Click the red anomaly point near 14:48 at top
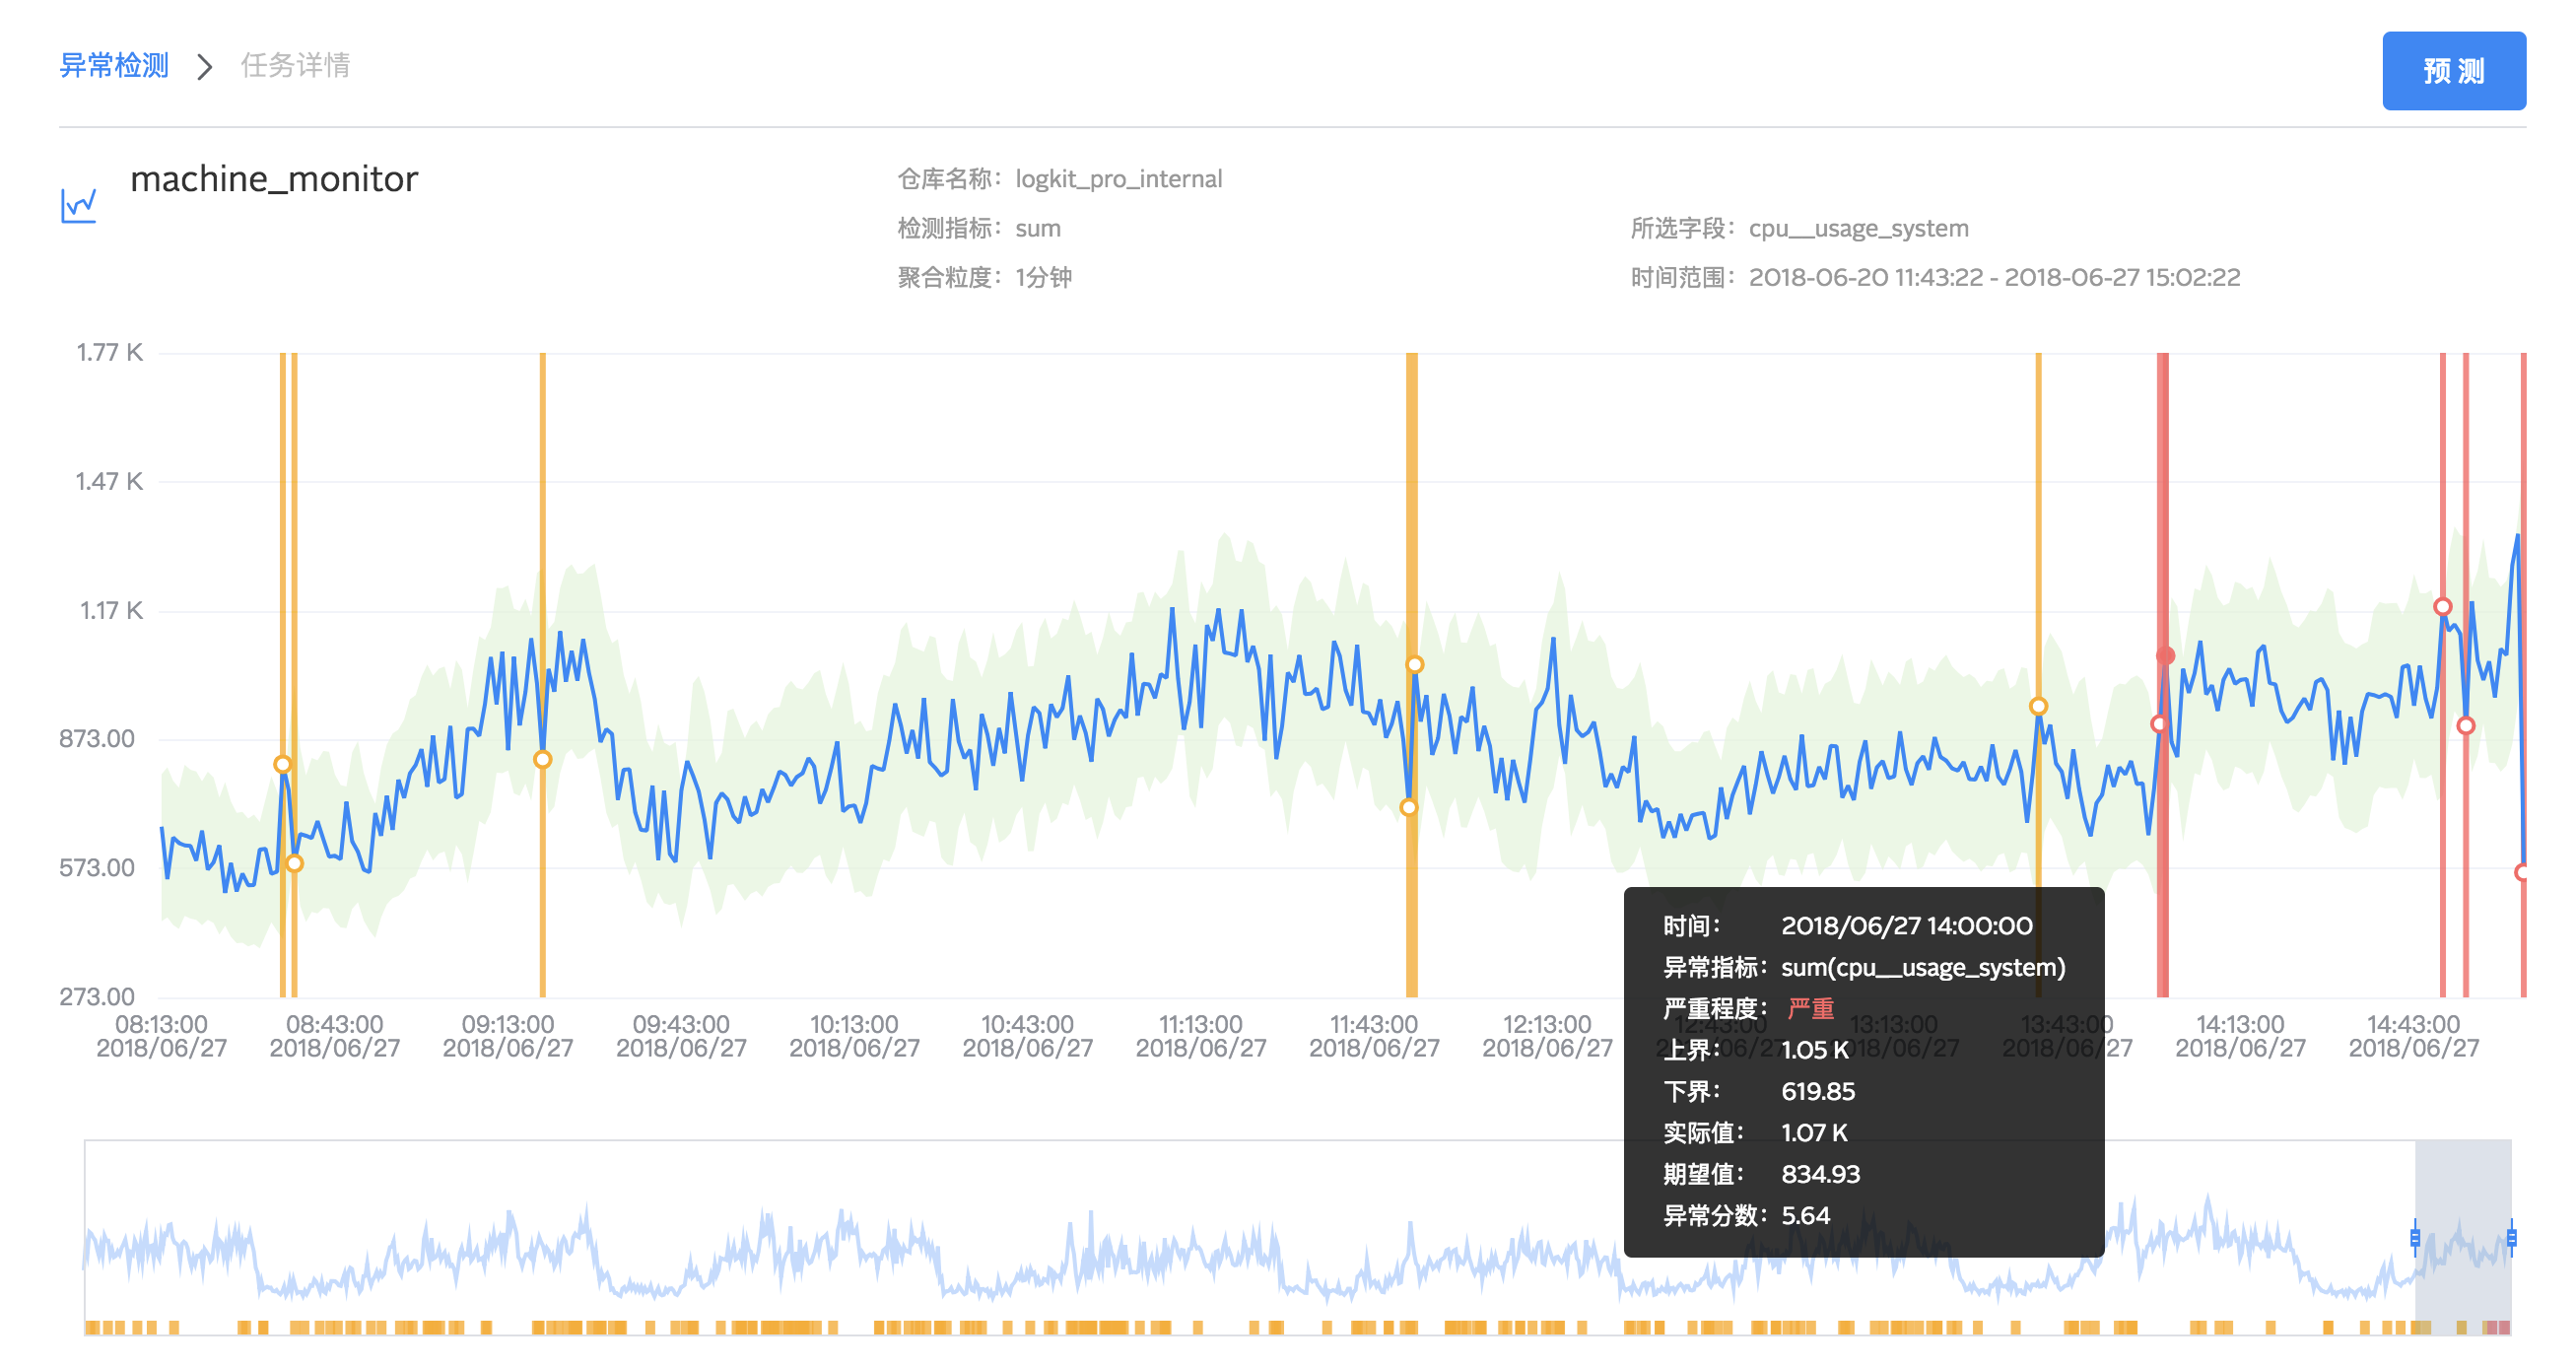This screenshot has width=2576, height=1368. point(2442,607)
